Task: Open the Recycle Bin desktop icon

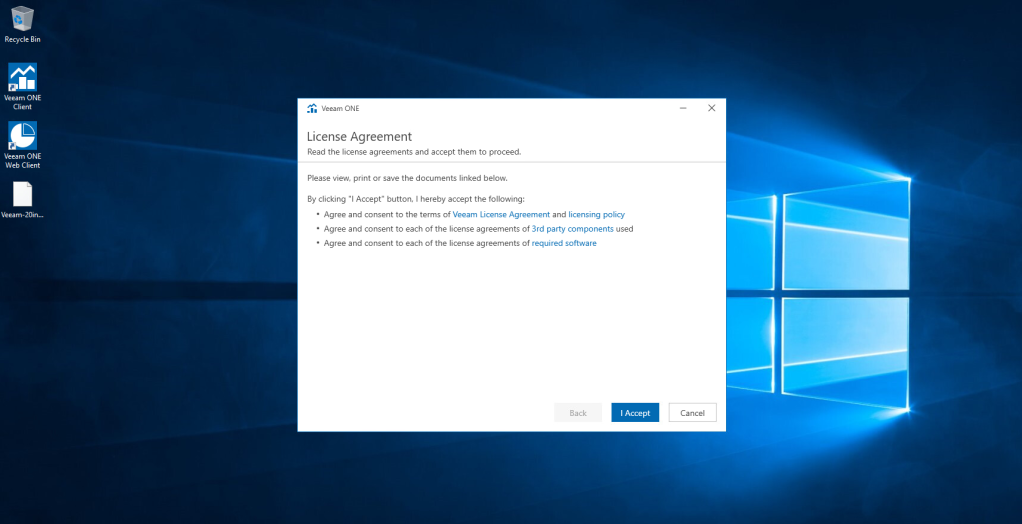Action: (x=22, y=25)
